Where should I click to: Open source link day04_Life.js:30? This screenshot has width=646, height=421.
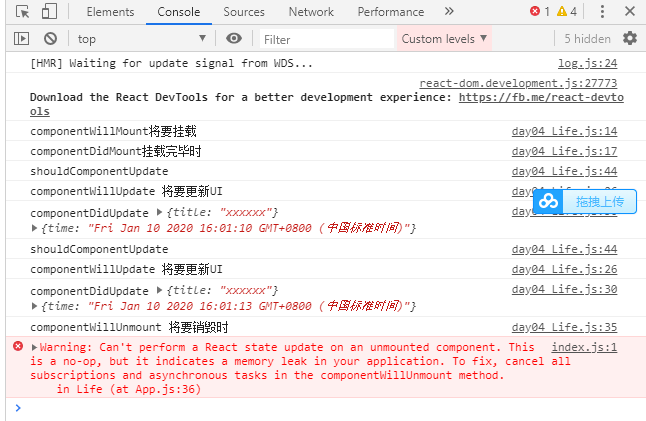[x=564, y=290]
